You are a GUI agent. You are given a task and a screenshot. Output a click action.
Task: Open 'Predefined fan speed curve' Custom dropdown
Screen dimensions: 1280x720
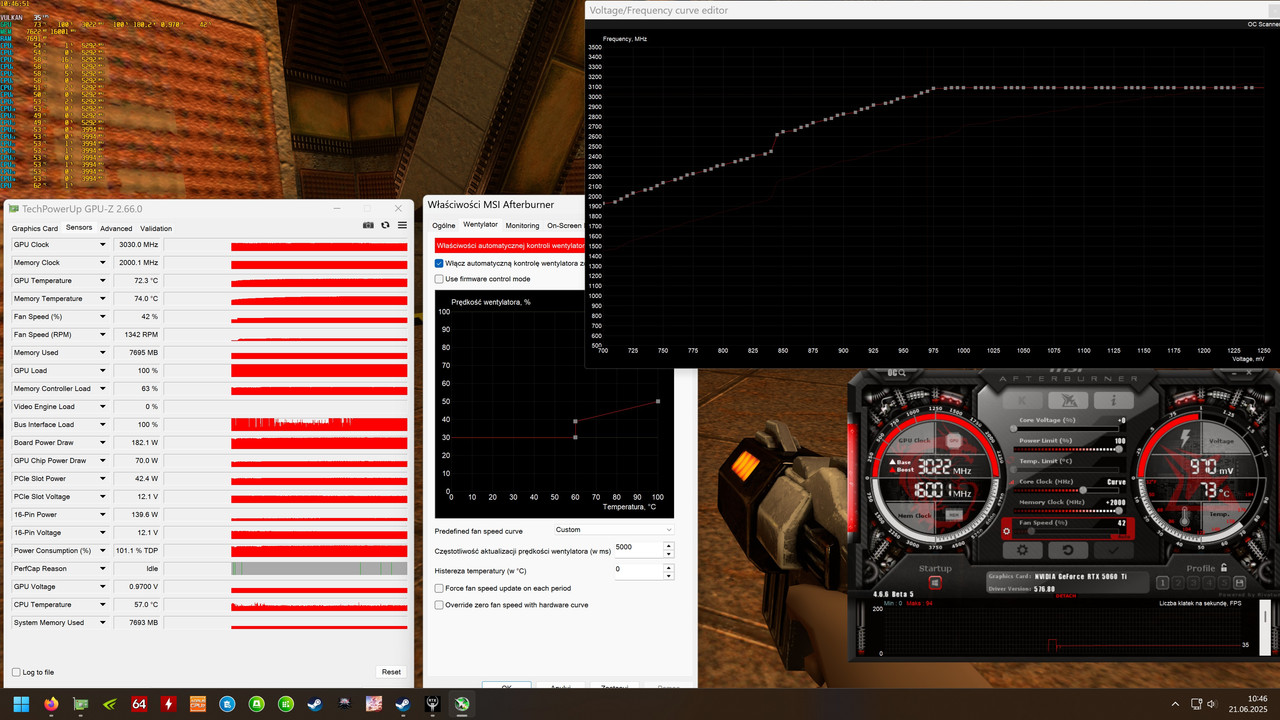tap(614, 530)
